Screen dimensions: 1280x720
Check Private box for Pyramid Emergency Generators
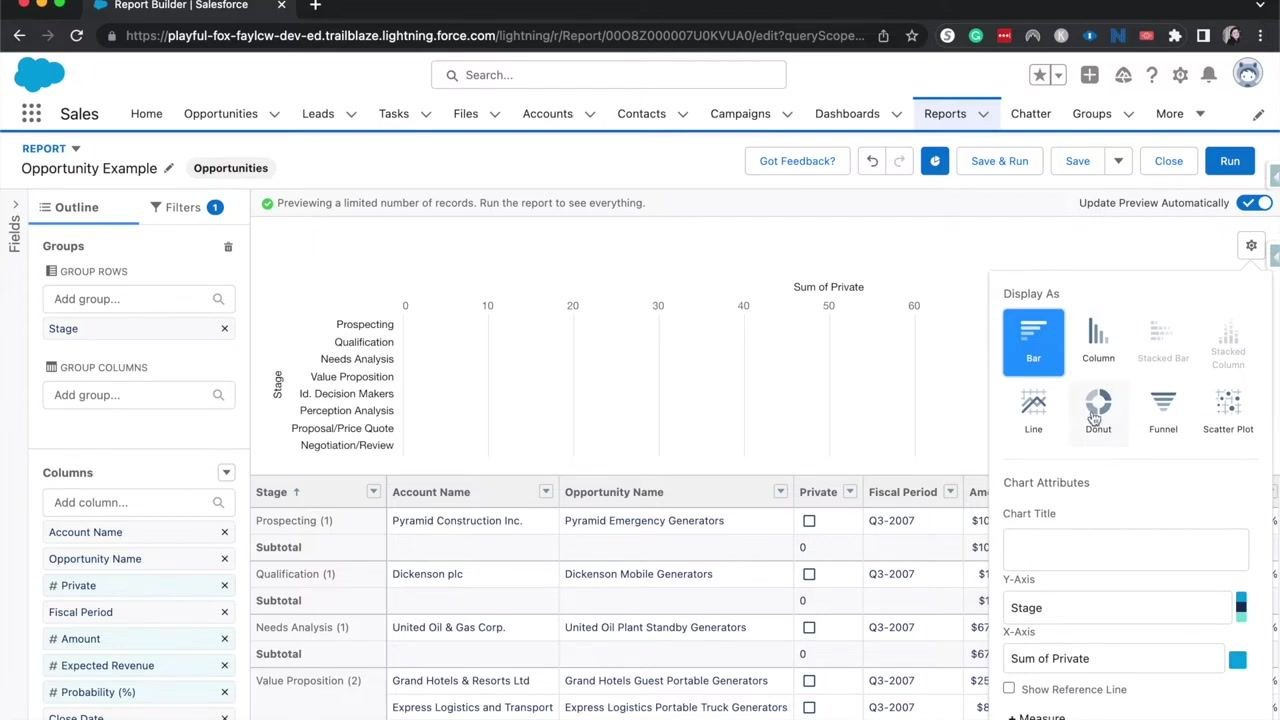click(809, 521)
